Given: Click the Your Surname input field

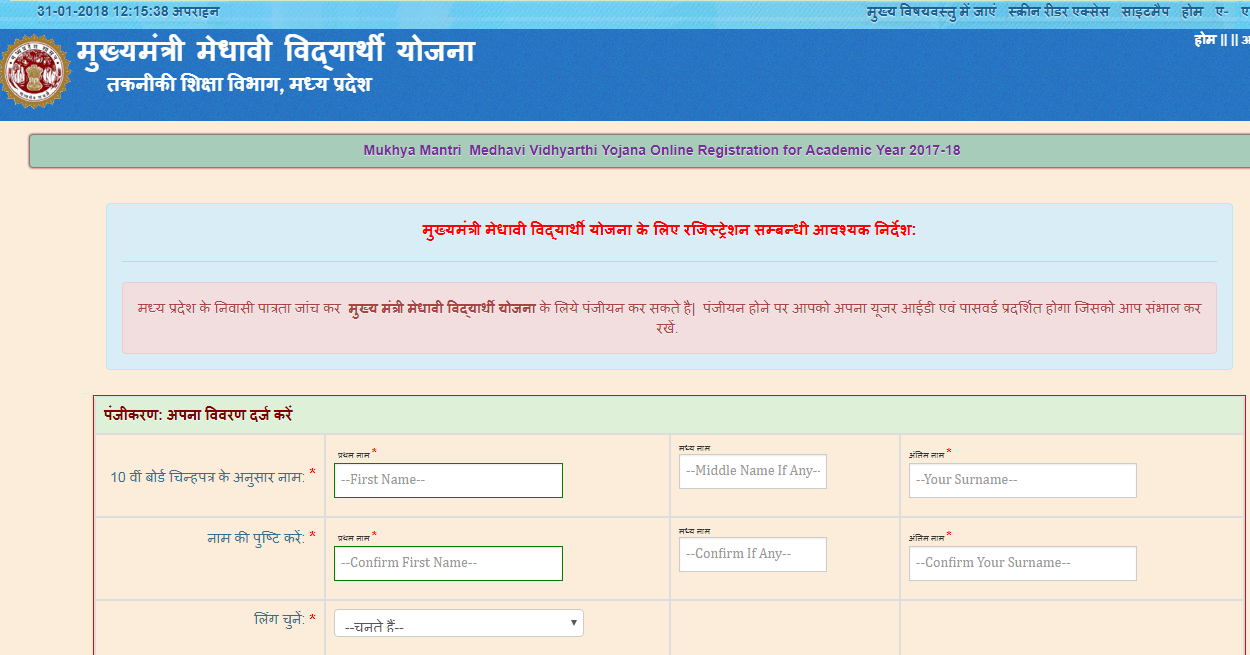Looking at the screenshot, I should pos(1023,480).
